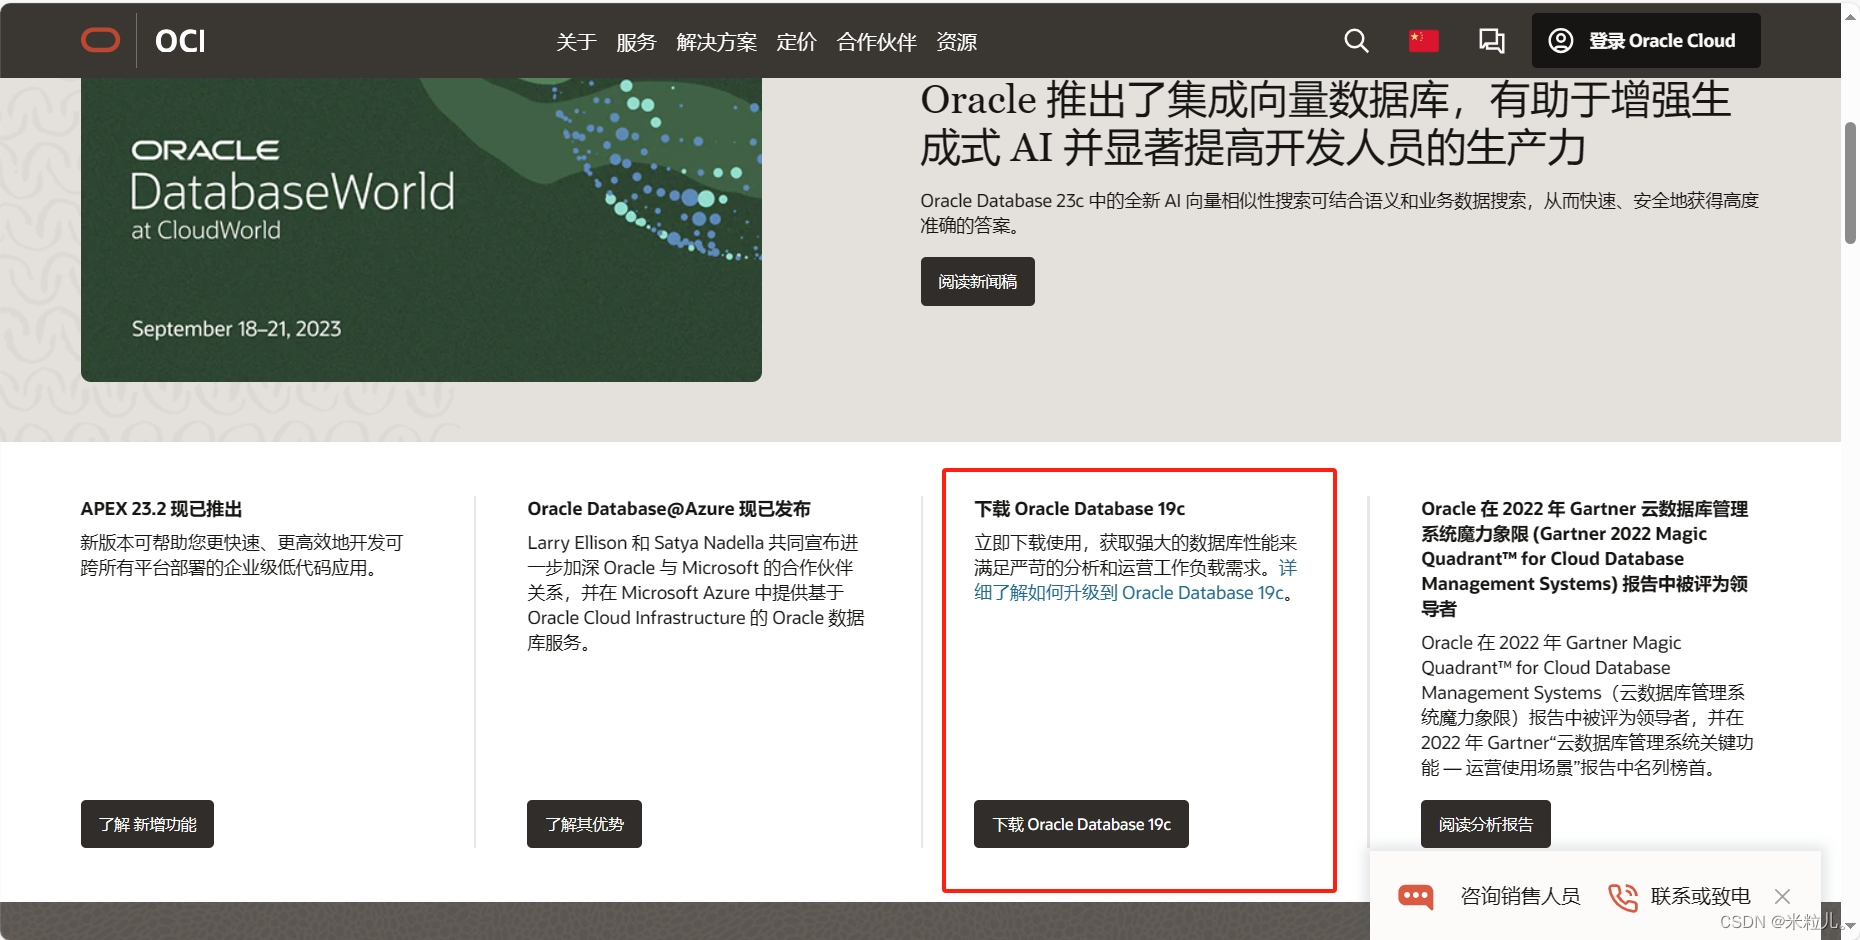The image size is (1860, 940).
Task: Click 联系或致电 text
Action: point(1700,896)
